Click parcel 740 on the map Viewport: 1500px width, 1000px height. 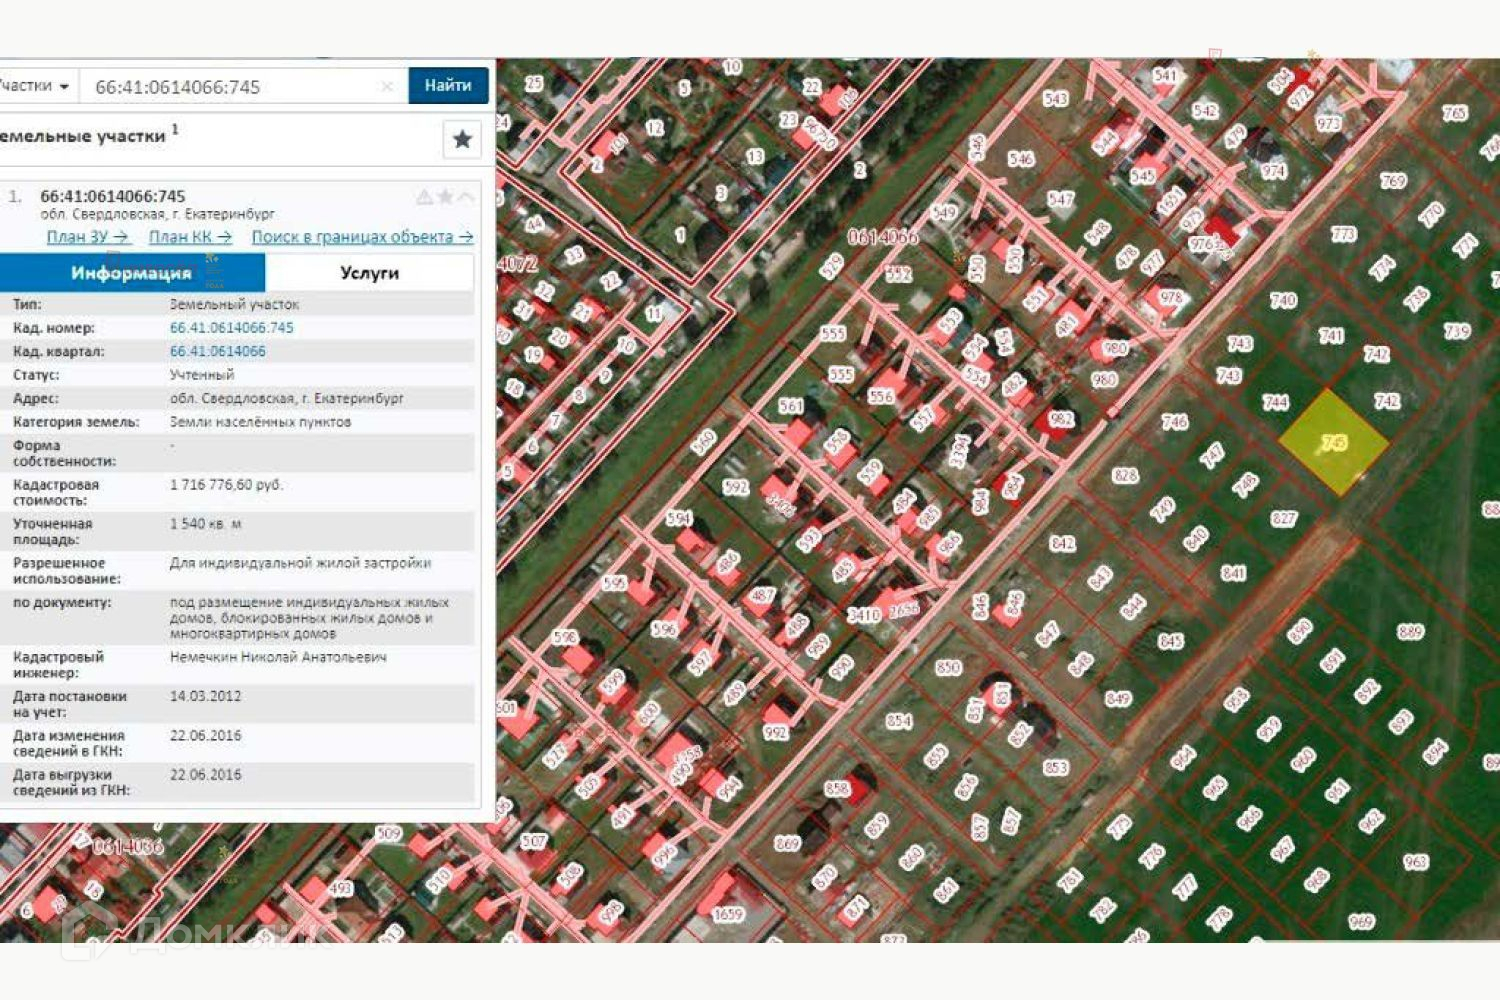tap(1283, 300)
